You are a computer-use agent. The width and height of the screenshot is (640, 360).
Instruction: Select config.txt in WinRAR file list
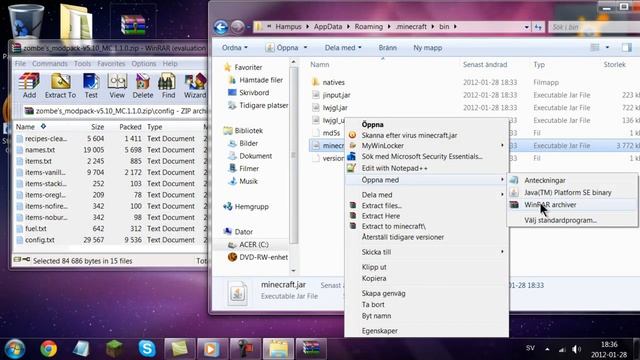coord(40,240)
